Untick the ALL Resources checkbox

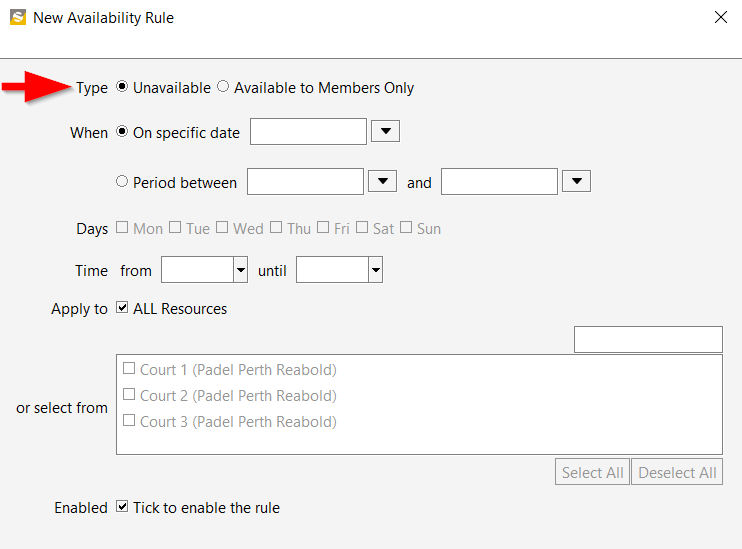(x=122, y=308)
